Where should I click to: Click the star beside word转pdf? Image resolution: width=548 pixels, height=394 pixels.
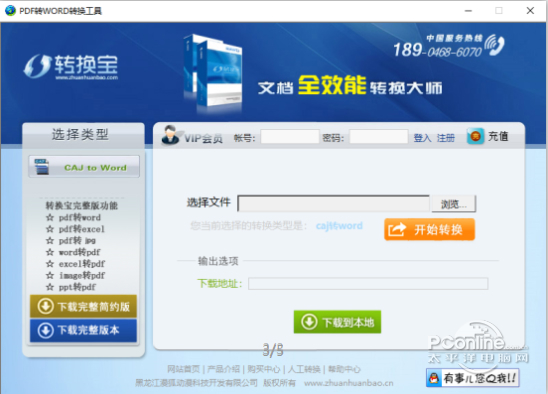pyautogui.click(x=50, y=252)
